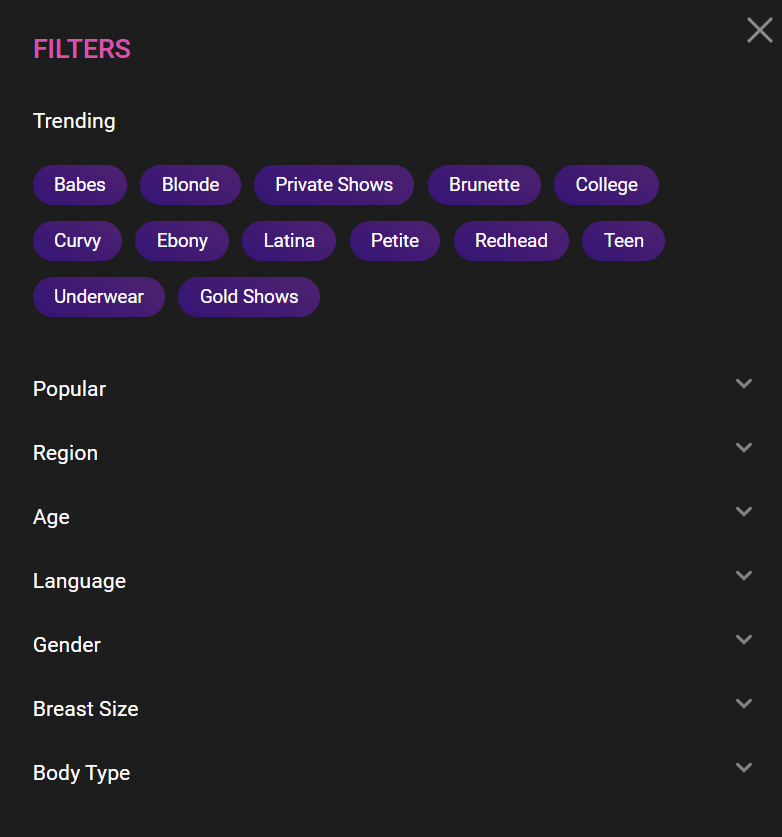Choose the Private Shows tag
Viewport: 782px width, 837px height.
[x=334, y=185]
